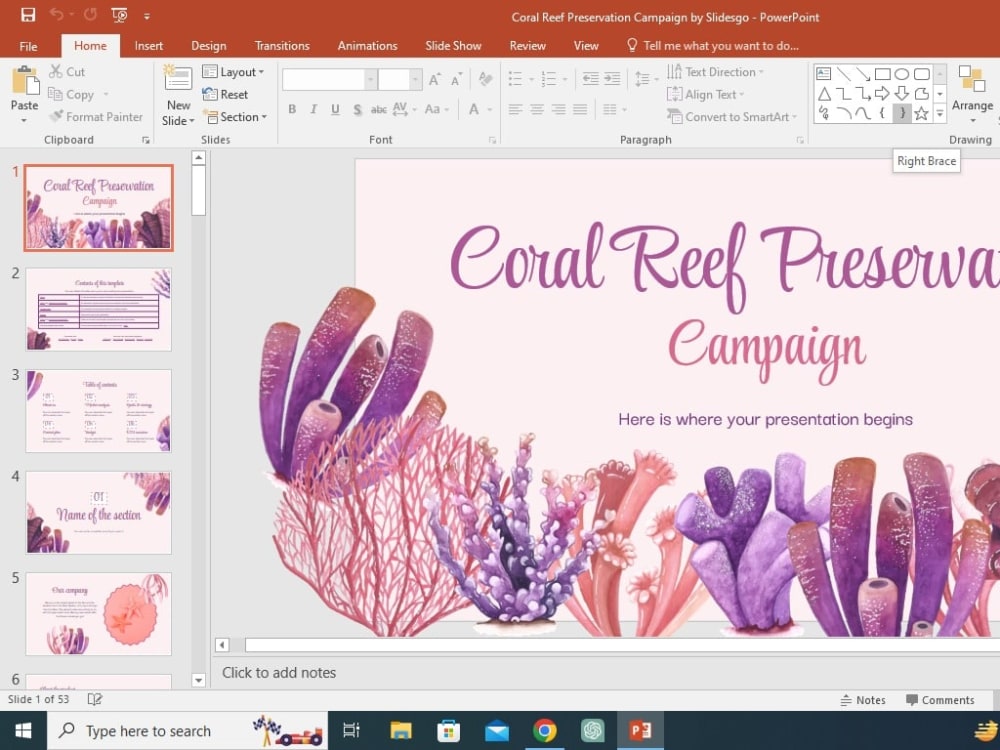Click the Increase List Level icon
Screen dimensions: 1000x750
coord(612,79)
